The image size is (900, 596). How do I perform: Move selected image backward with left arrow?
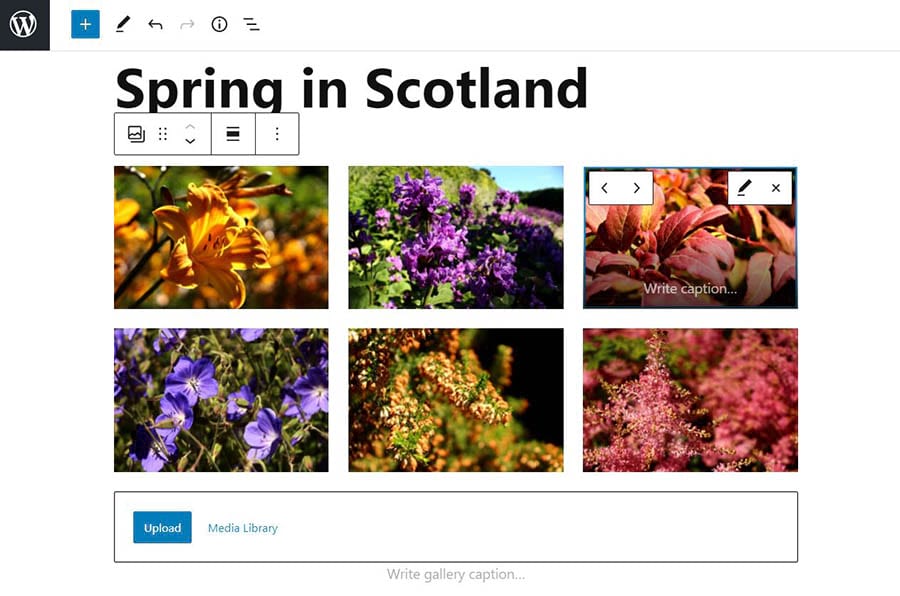(x=604, y=188)
